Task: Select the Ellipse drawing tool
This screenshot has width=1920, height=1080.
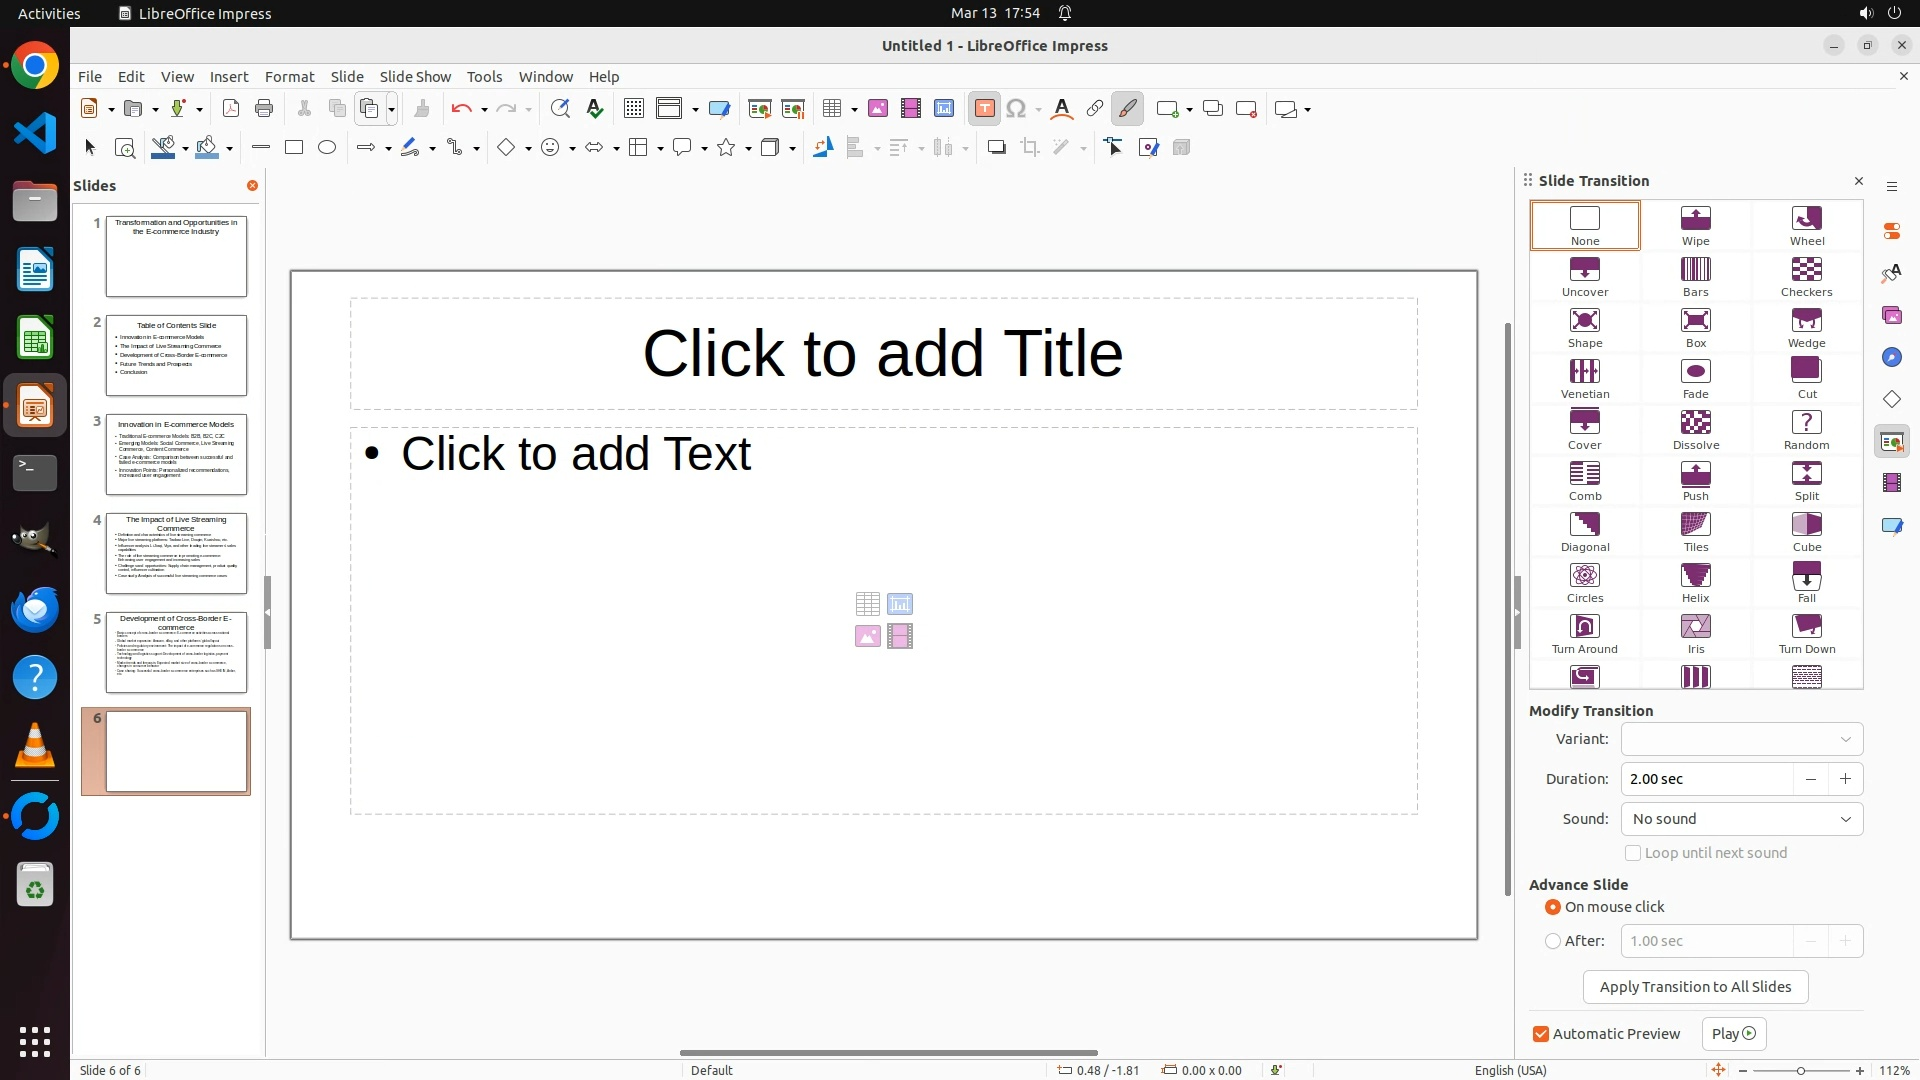Action: 327,148
